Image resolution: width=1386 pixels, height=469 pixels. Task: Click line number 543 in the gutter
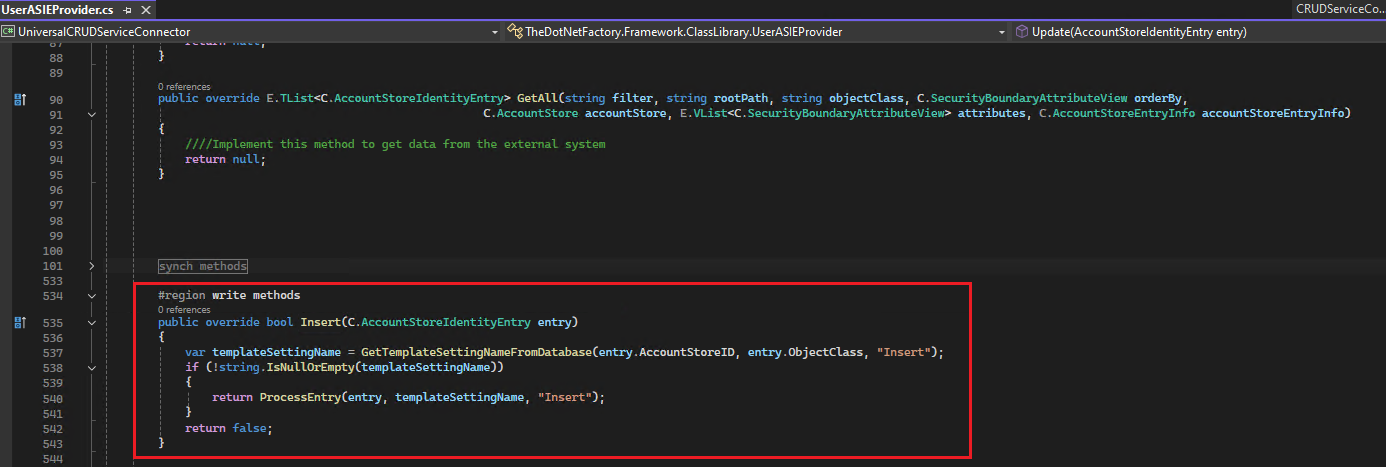tap(53, 443)
